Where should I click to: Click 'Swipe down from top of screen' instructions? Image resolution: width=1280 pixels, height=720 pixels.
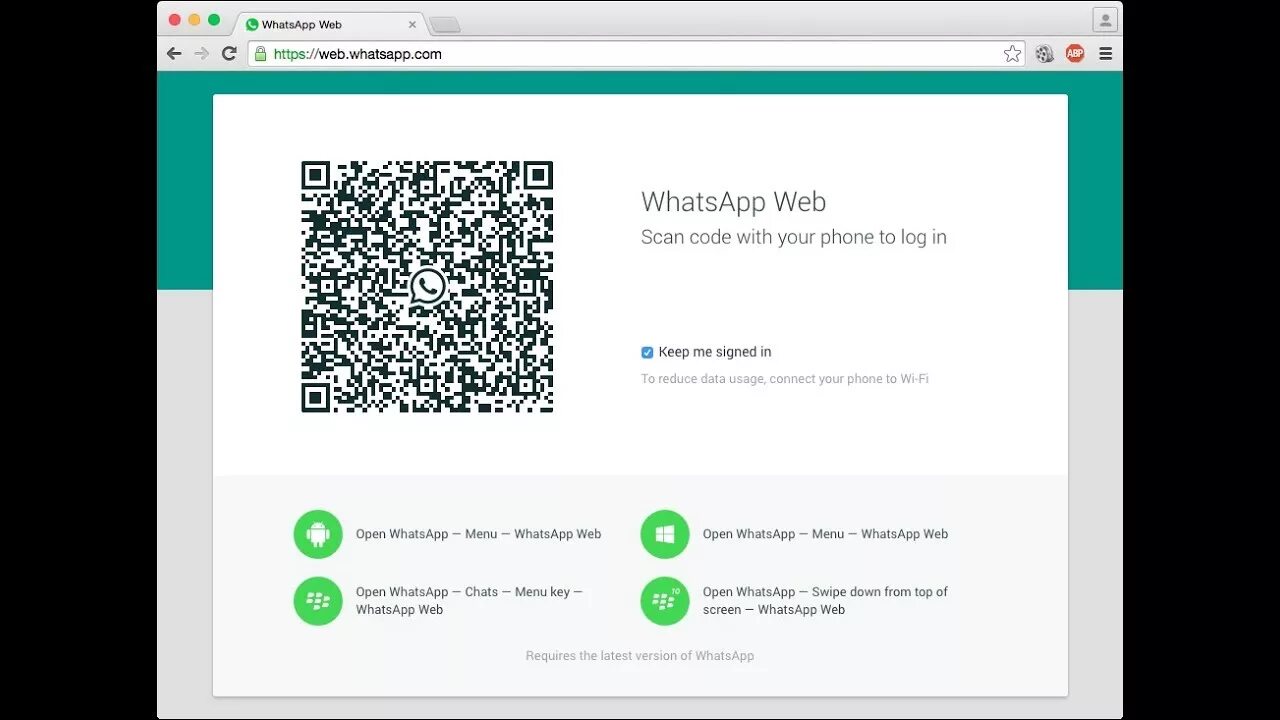pyautogui.click(x=825, y=601)
